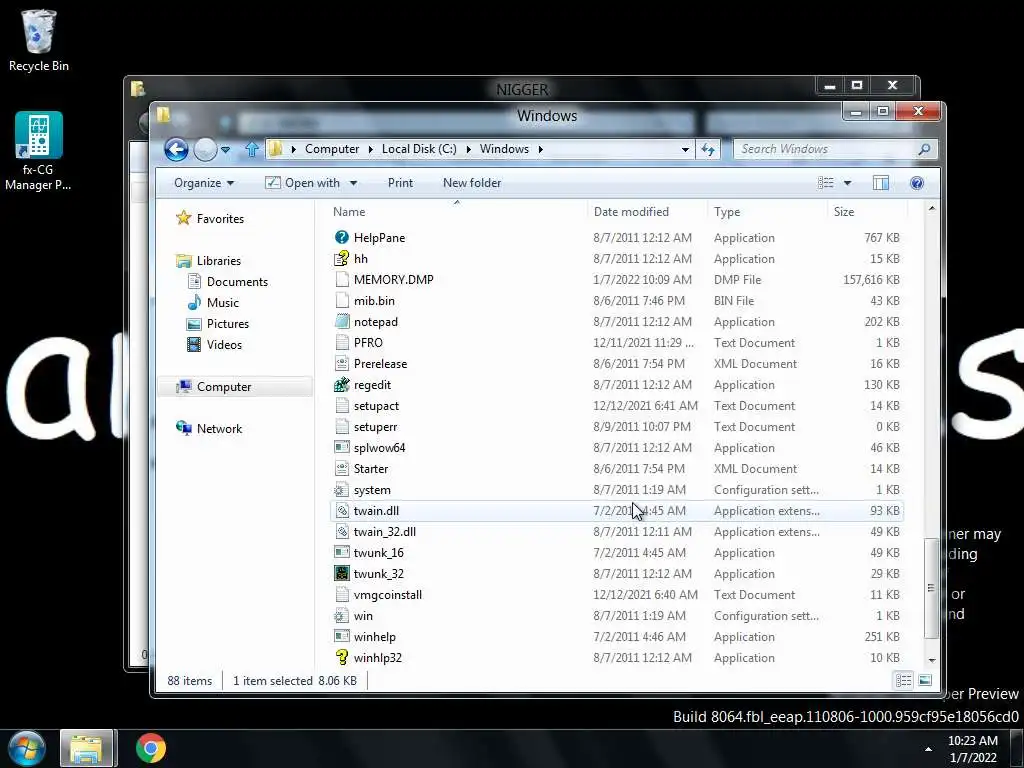Select the hh application icon
Image resolution: width=1024 pixels, height=768 pixels.
(342, 259)
